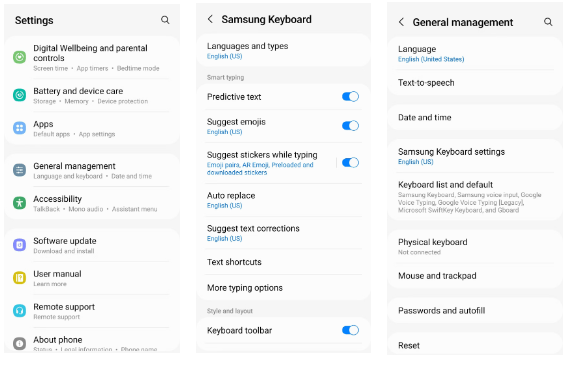This screenshot has height=365, width=573.
Task: Search within General management using magnifier icon
Action: (548, 22)
